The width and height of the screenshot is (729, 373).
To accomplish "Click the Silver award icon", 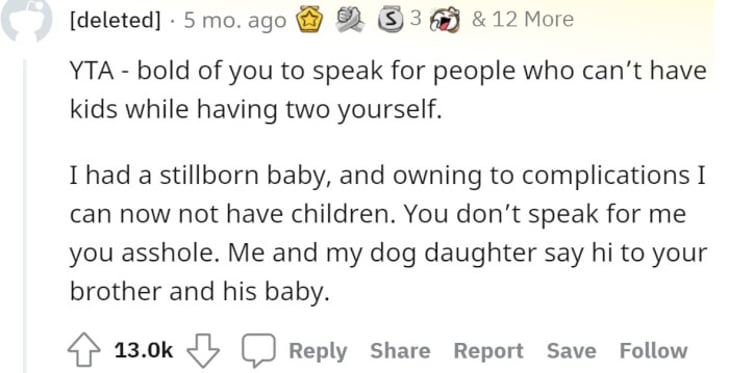I will click(x=391, y=20).
